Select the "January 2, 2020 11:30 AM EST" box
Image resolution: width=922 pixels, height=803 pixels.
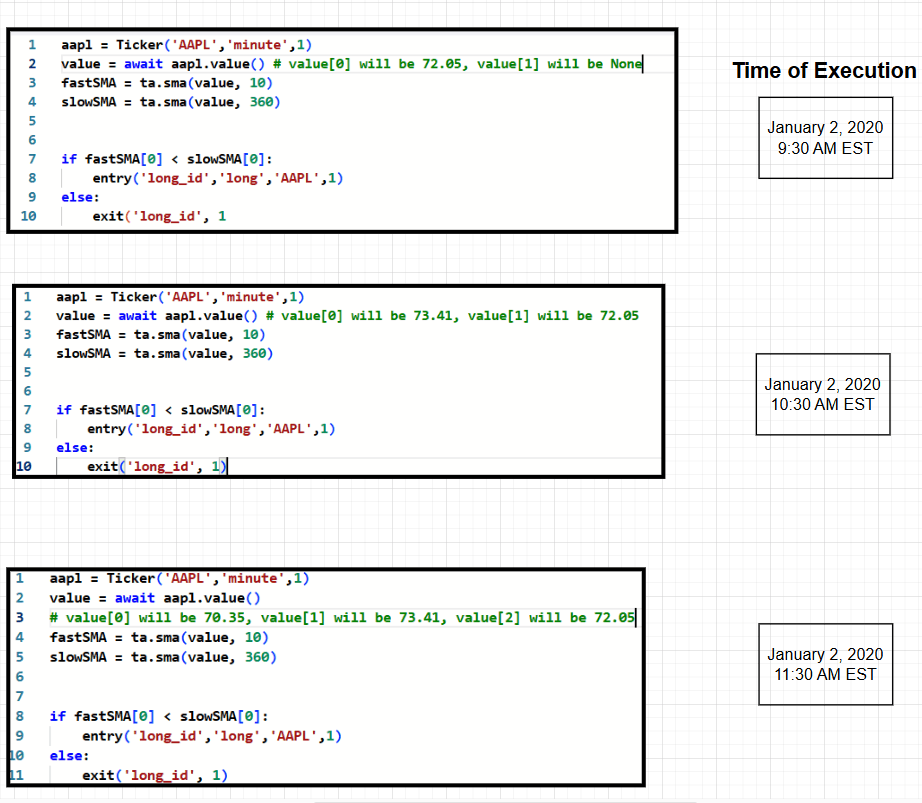tap(825, 664)
